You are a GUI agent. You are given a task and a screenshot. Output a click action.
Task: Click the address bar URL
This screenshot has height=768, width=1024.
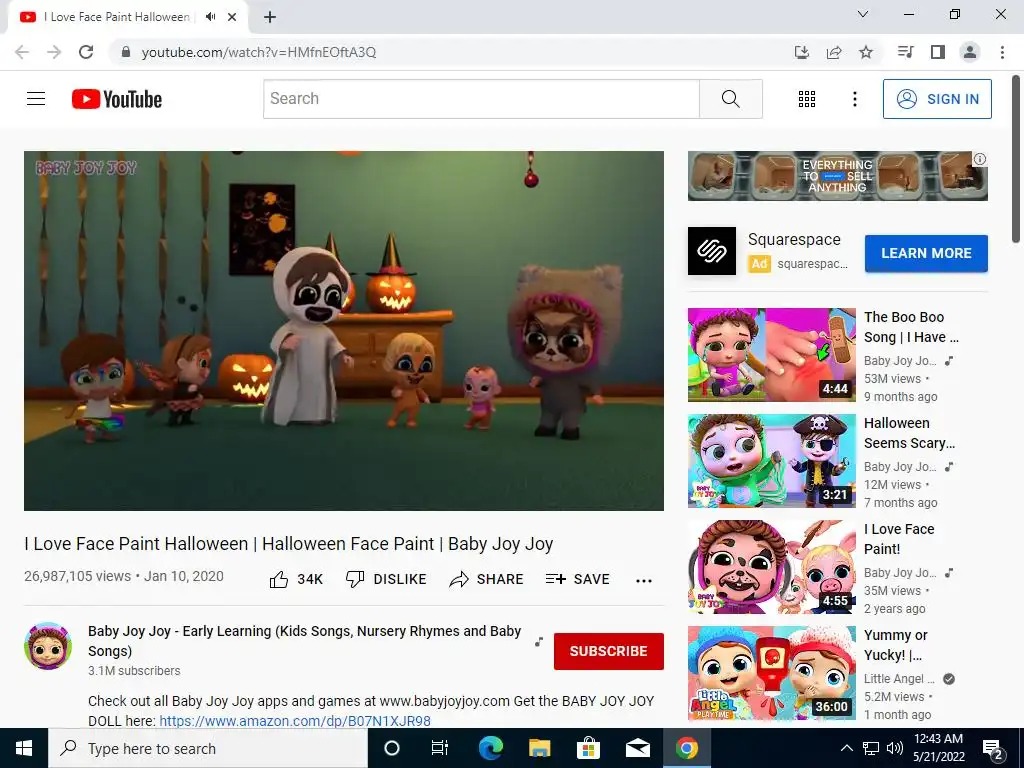[259, 52]
